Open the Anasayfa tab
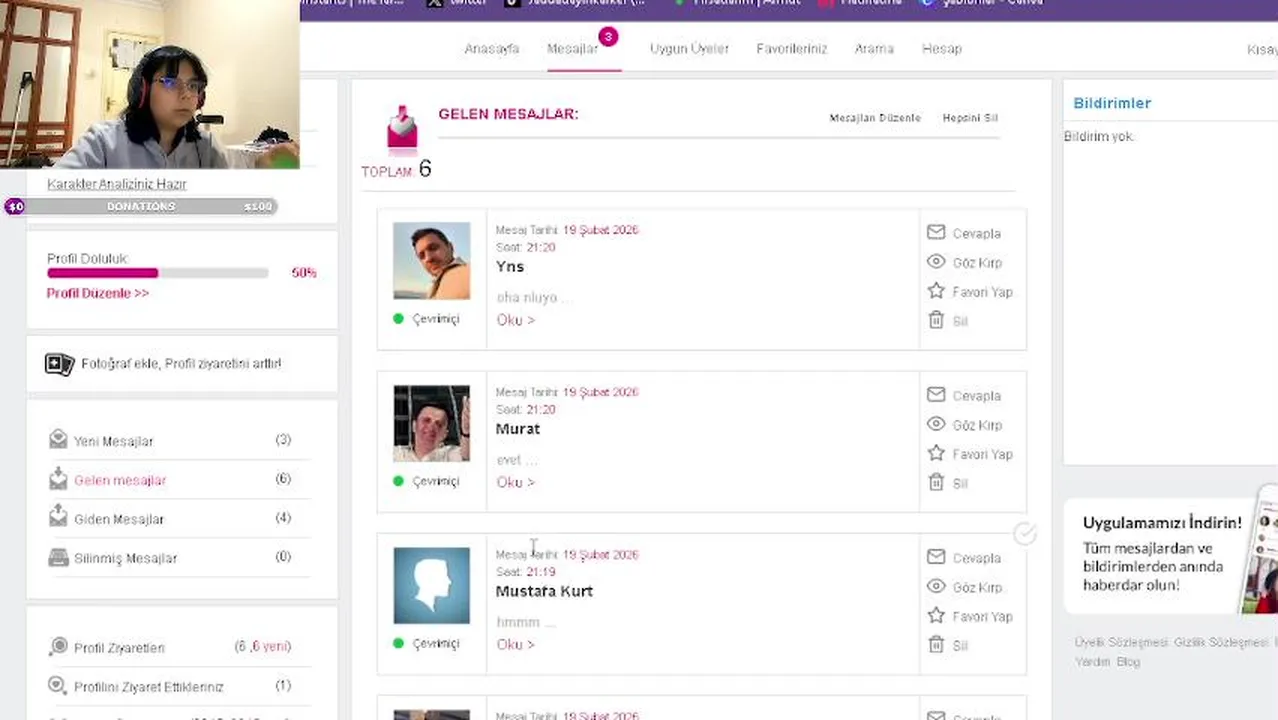The height and width of the screenshot is (720, 1278). click(491, 48)
